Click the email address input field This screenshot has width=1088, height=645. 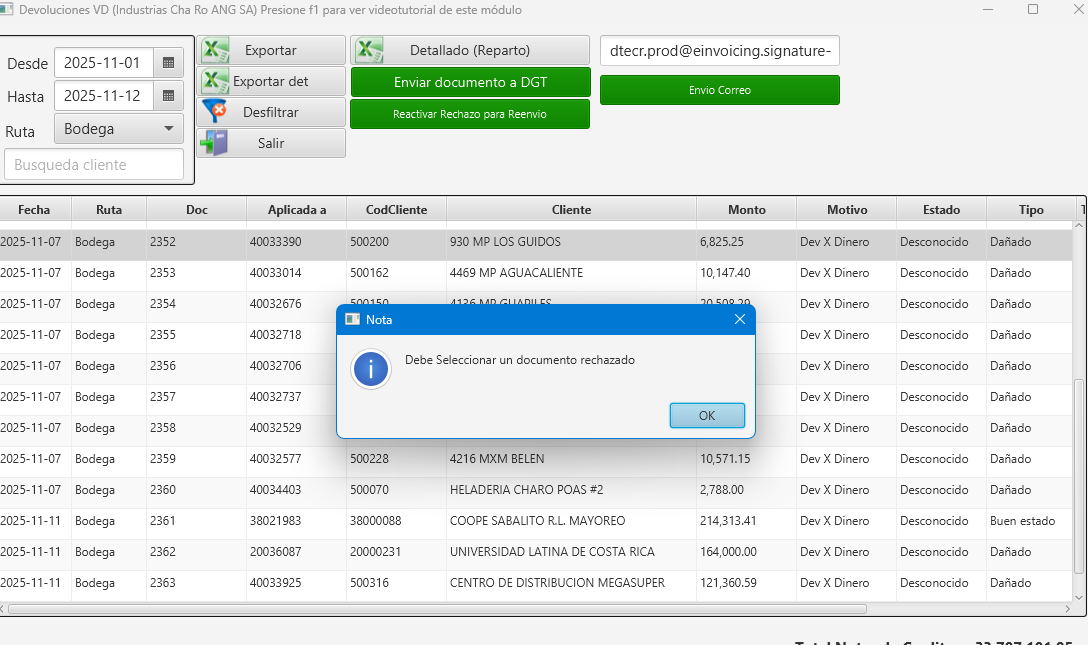coord(719,51)
